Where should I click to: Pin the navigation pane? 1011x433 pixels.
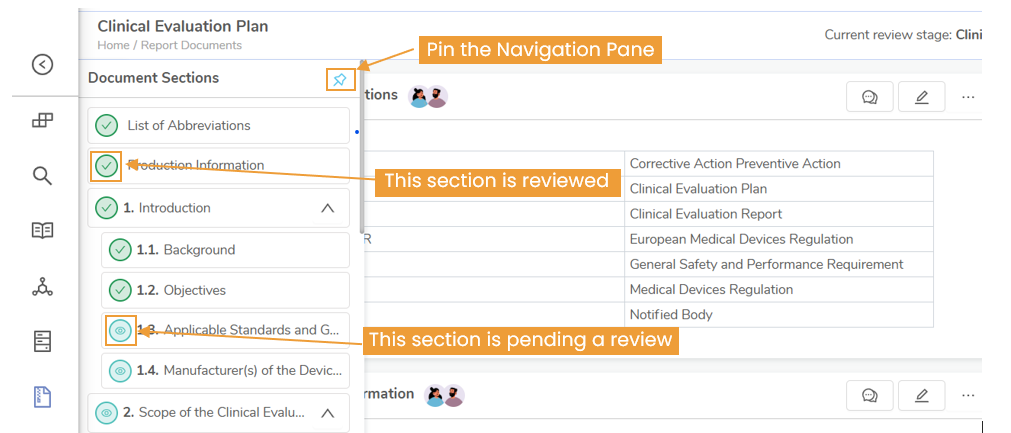point(340,80)
